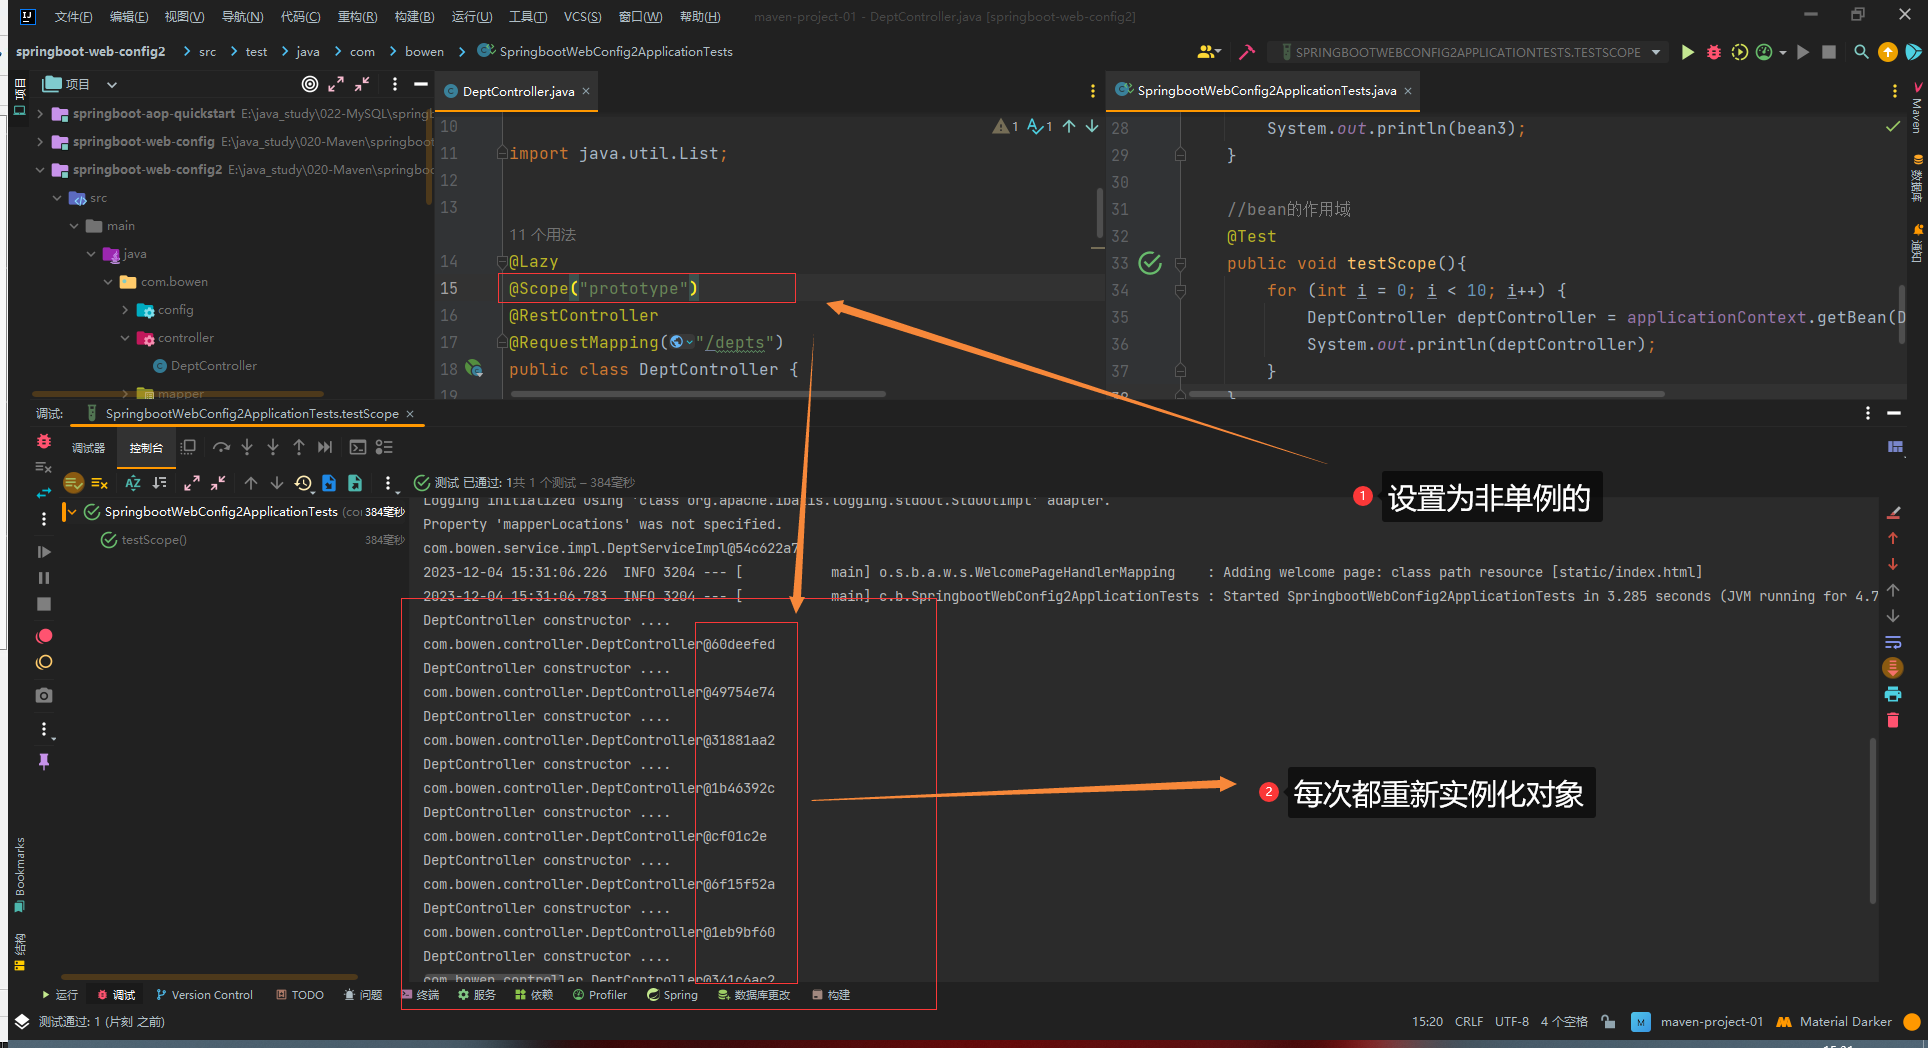Expand the springboot-web-config project node

(40, 142)
